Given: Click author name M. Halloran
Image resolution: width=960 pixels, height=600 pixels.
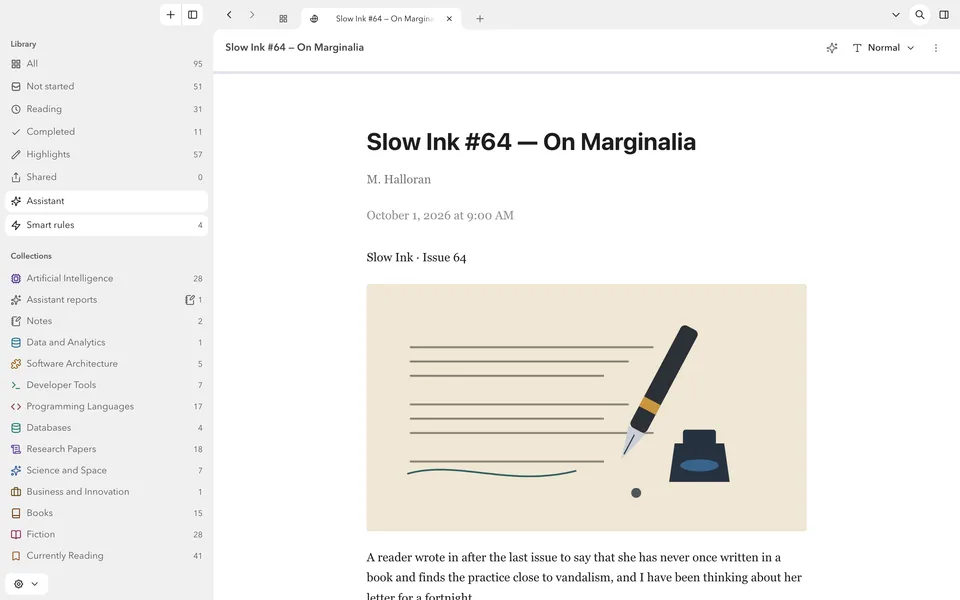Looking at the screenshot, I should coord(399,179).
